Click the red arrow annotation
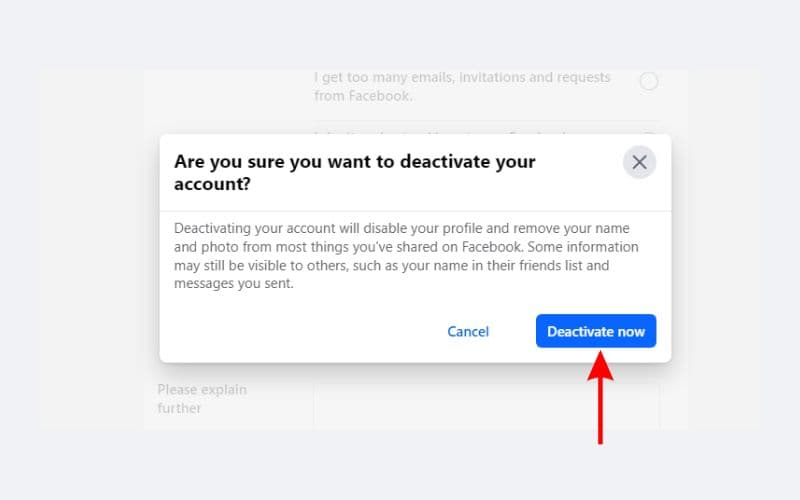 click(600, 402)
